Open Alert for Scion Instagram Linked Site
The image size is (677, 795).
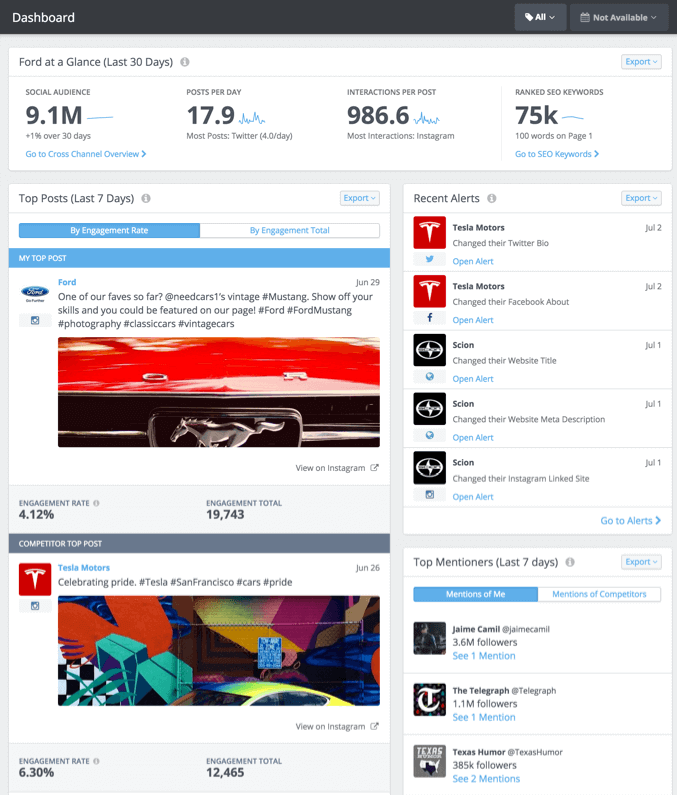pos(473,497)
